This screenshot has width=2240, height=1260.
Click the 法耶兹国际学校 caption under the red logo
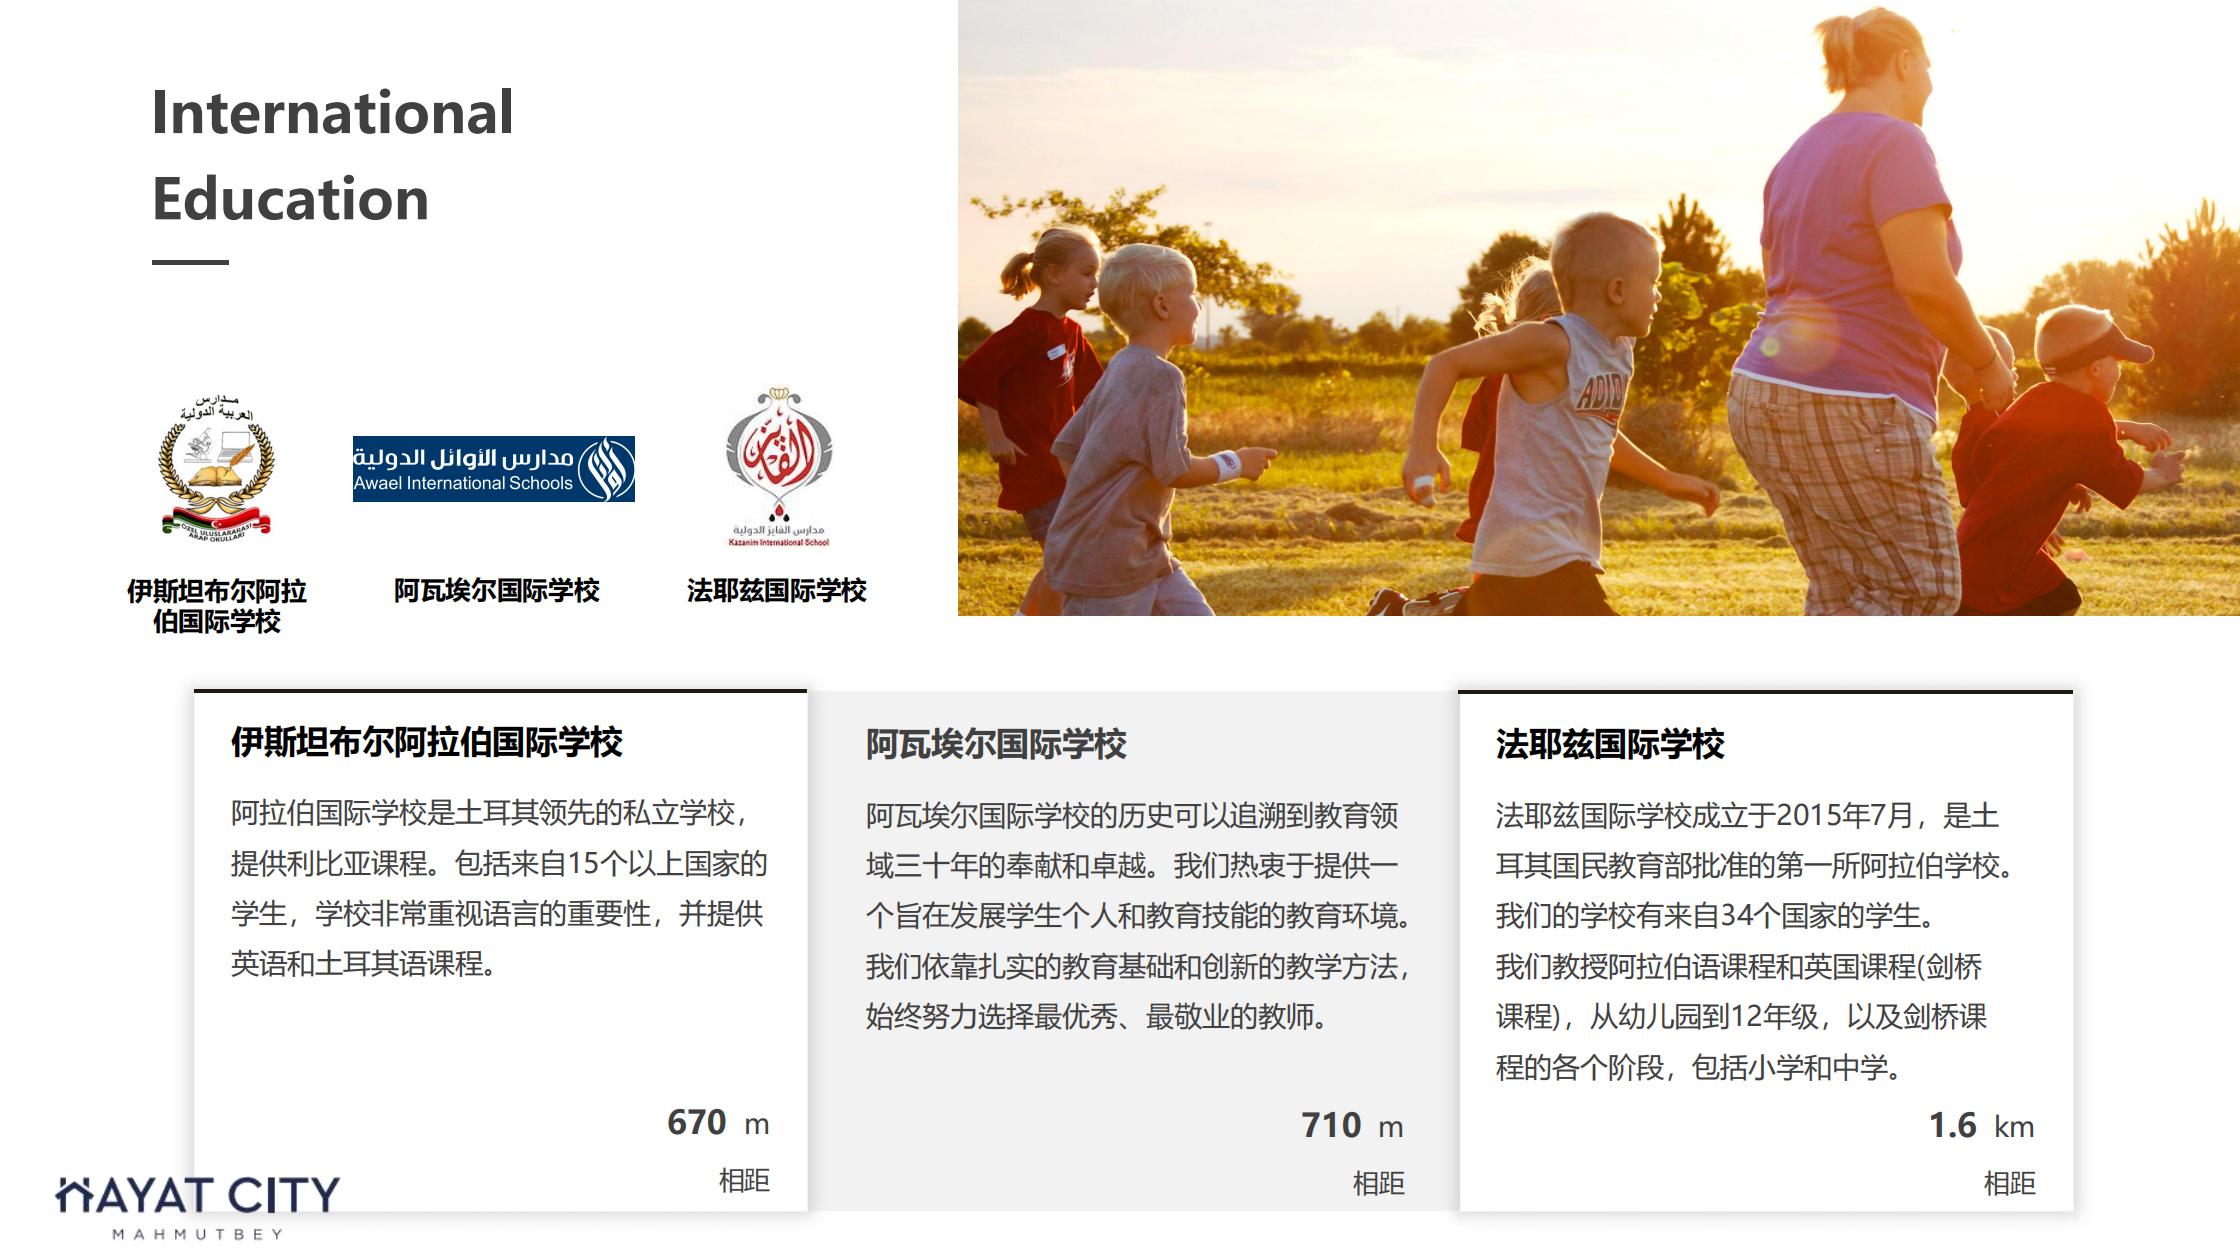[777, 590]
